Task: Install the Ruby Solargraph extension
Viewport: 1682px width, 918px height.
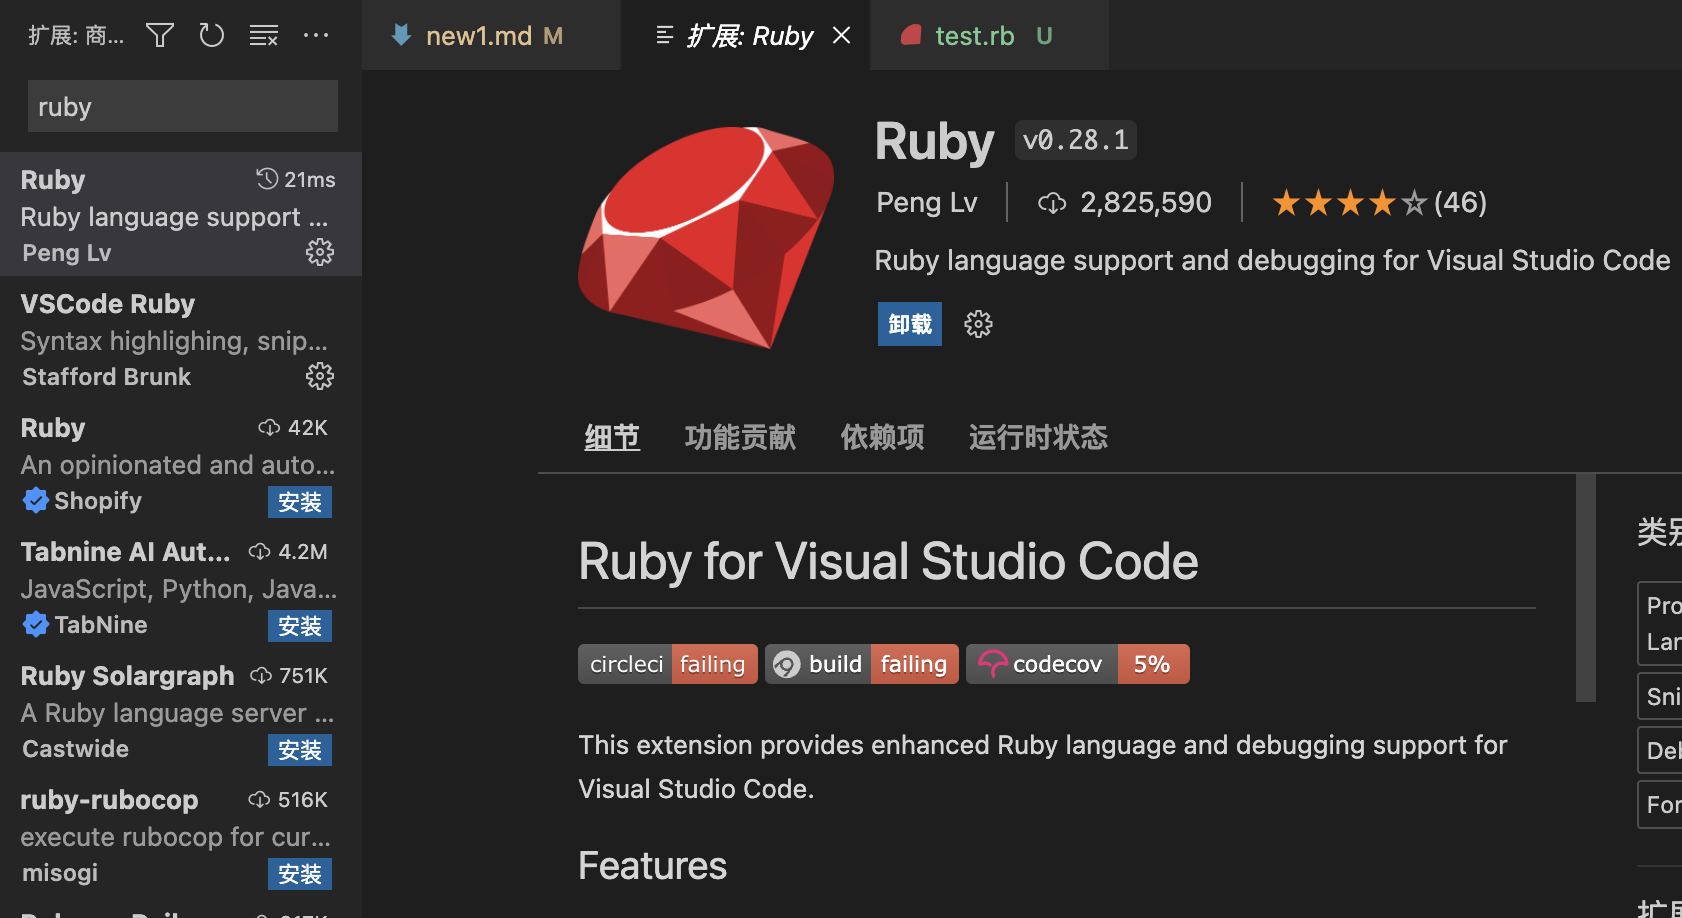Action: point(299,749)
